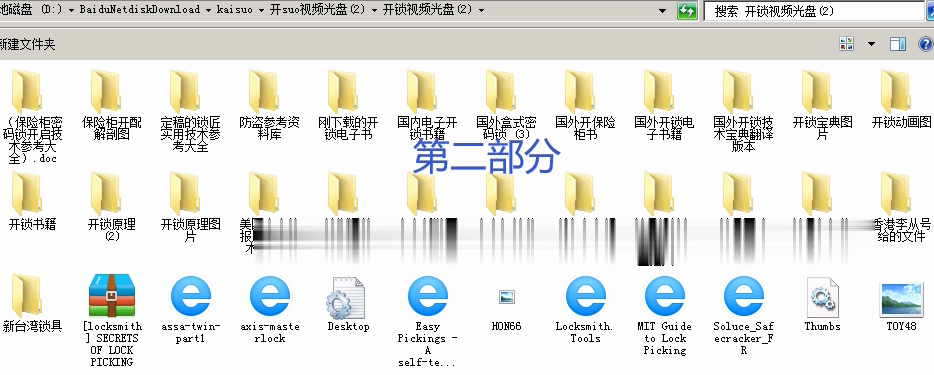Select the TOY48 picture thumbnail
Viewport: 934px width, 375px height.
click(901, 299)
